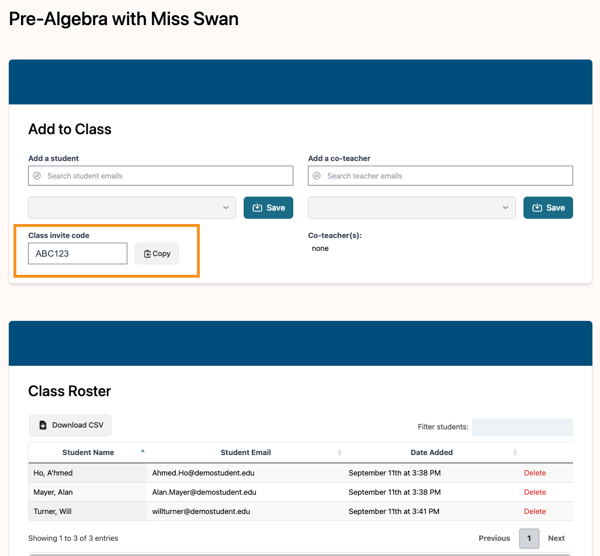The height and width of the screenshot is (556, 600).
Task: Click the search icon in student emails field
Action: pyautogui.click(x=37, y=176)
